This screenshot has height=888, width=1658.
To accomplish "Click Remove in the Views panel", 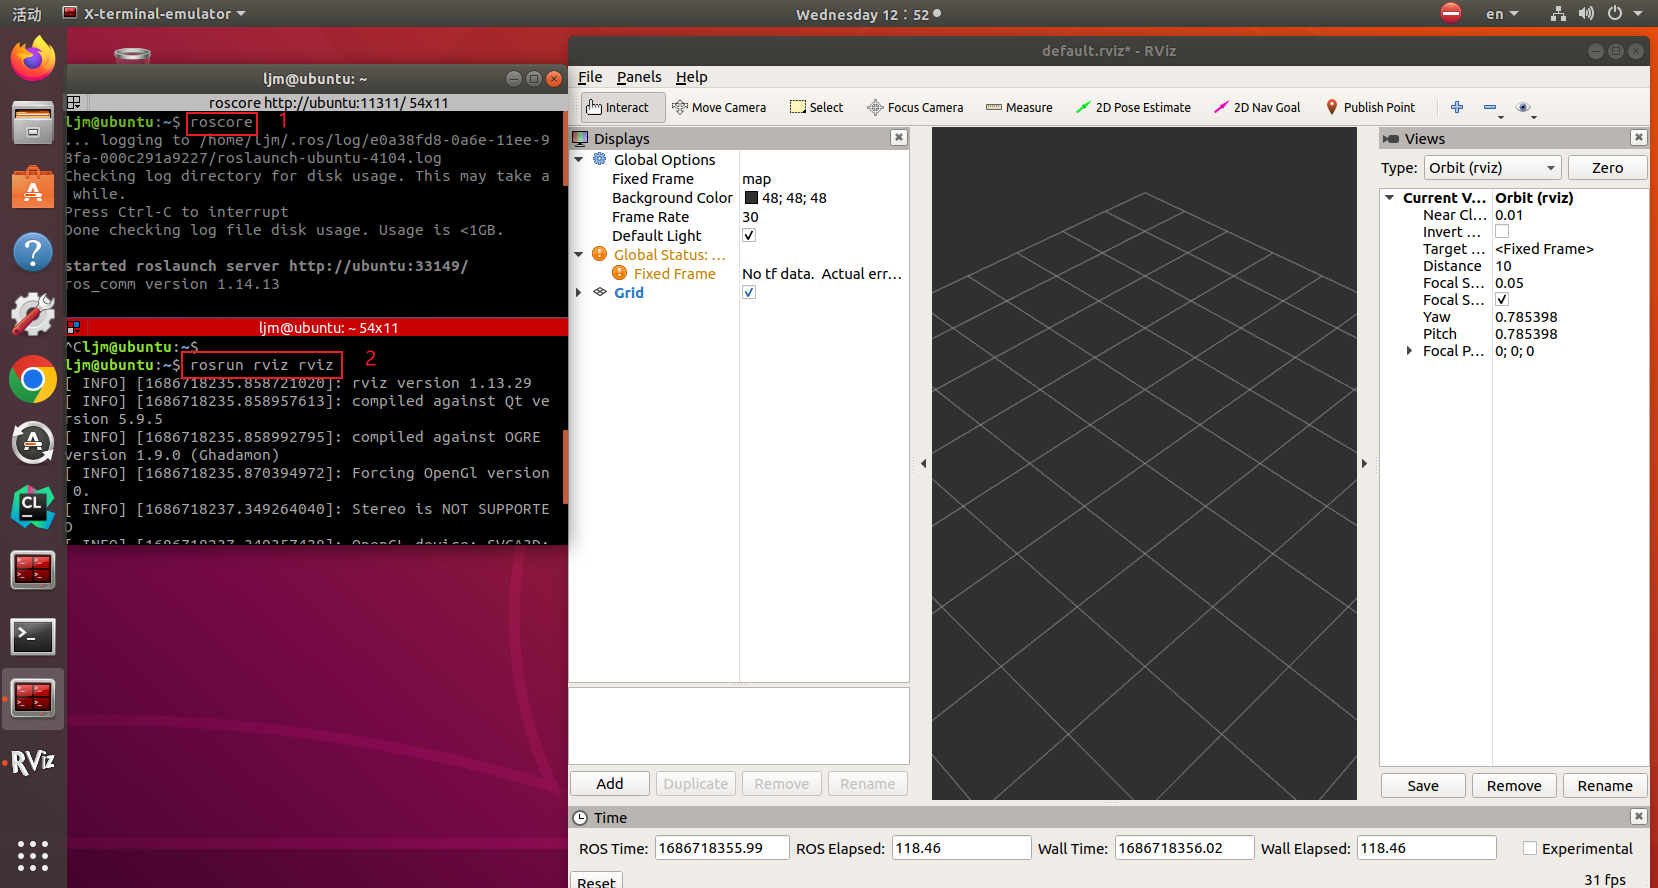I will coord(1514,786).
